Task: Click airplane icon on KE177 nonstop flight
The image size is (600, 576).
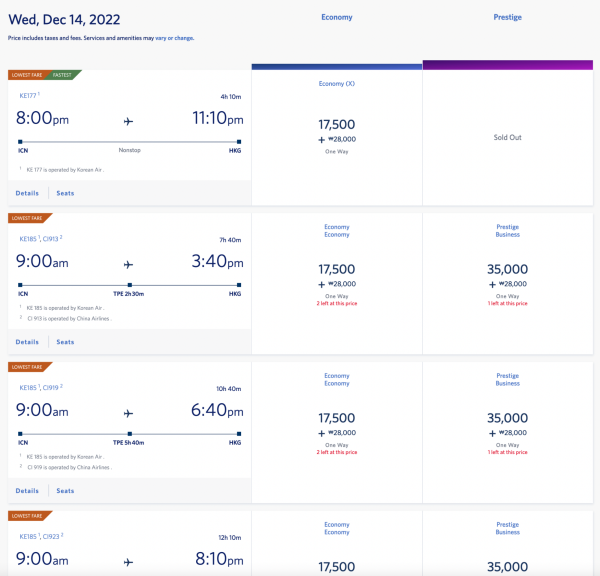Action: pos(128,120)
